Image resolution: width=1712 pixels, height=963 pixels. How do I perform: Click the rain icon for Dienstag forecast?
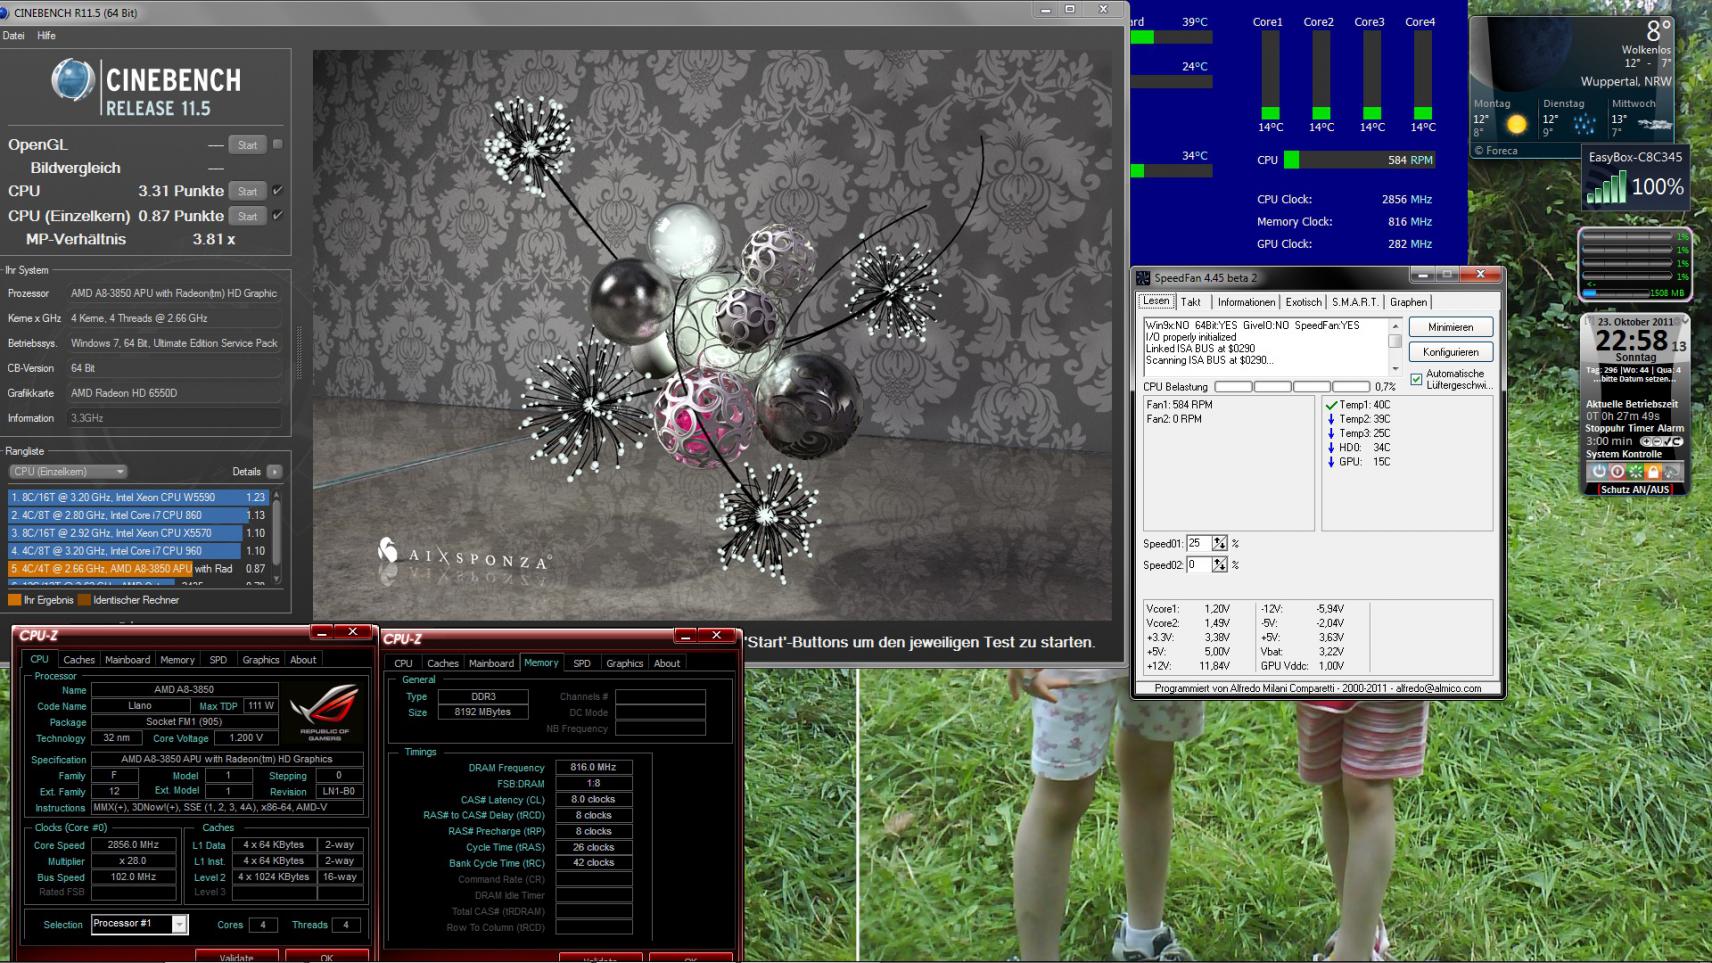[x=1585, y=124]
